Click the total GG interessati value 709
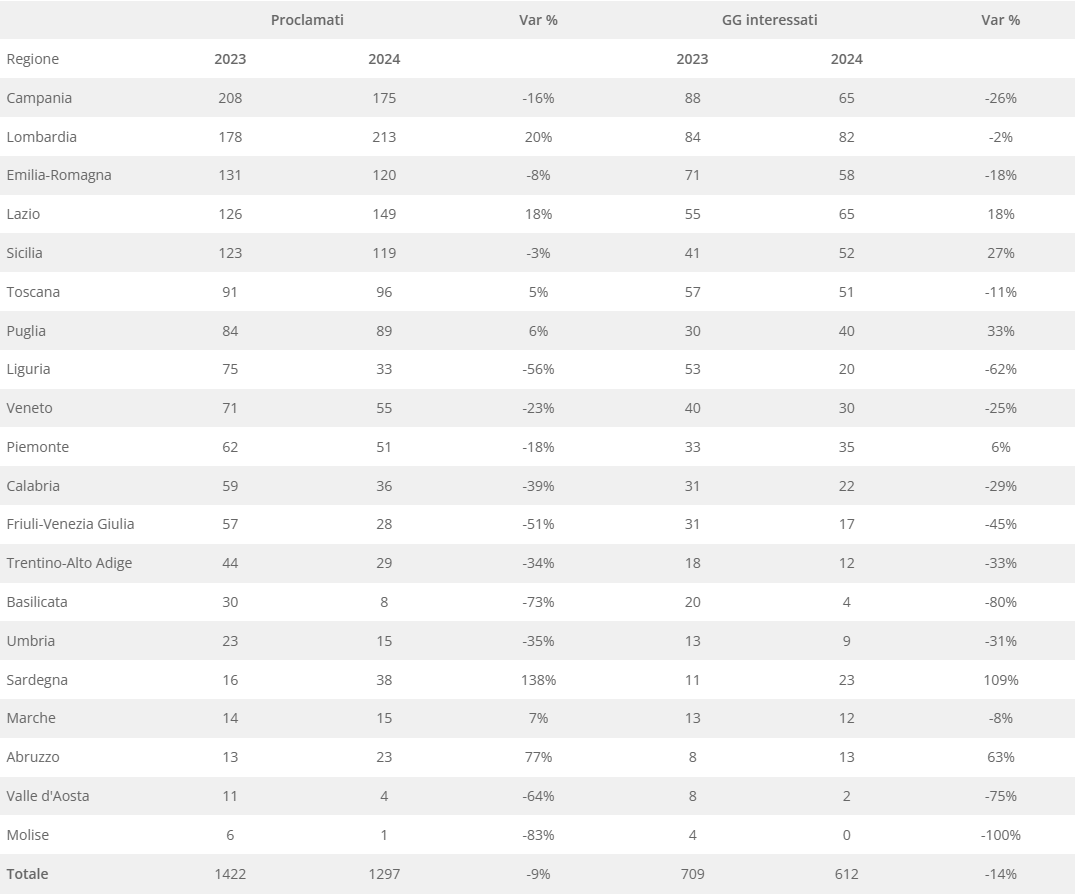 point(692,874)
